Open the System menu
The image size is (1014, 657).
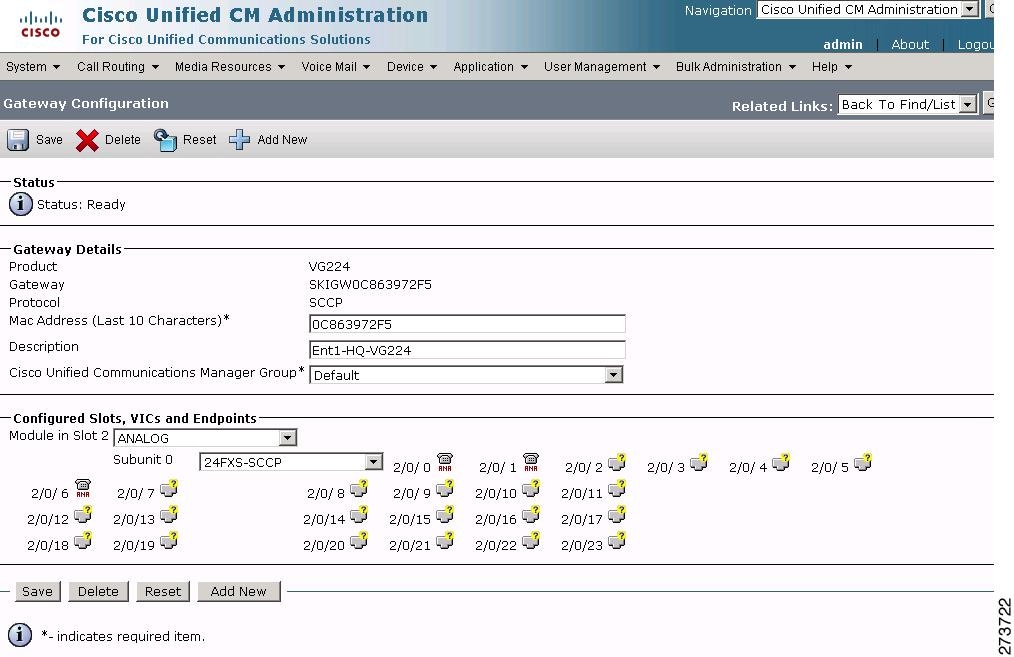point(32,67)
